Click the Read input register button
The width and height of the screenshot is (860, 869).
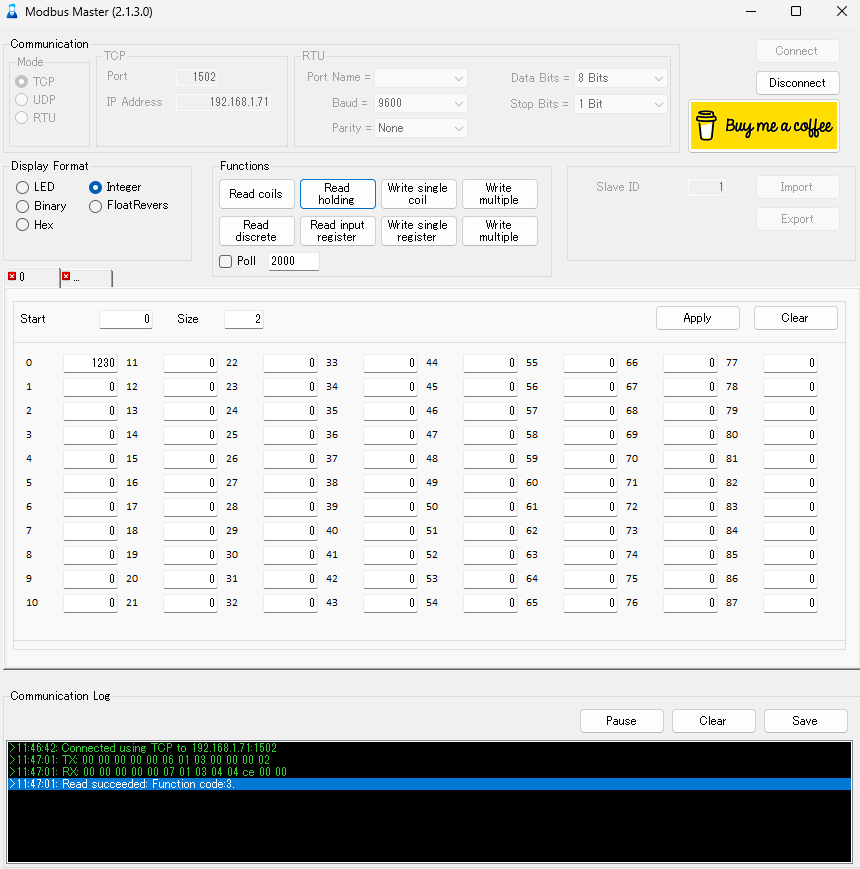337,231
